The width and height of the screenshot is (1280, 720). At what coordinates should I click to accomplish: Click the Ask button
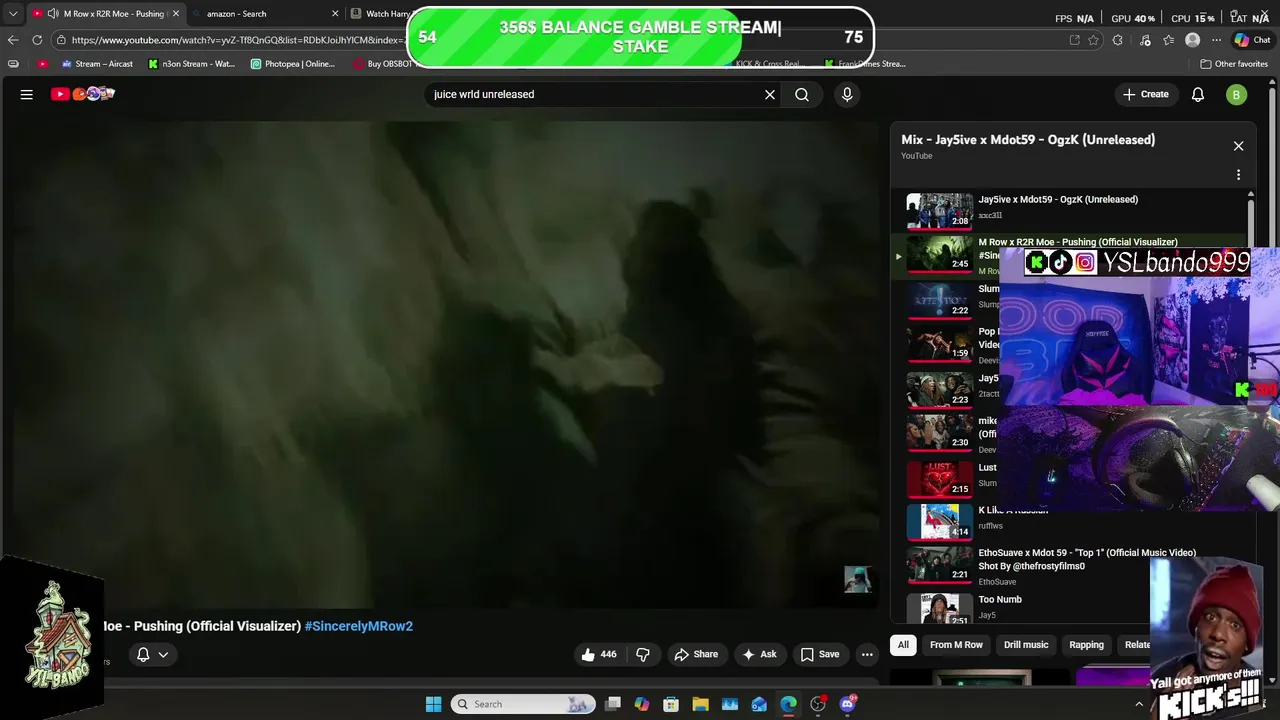(759, 654)
